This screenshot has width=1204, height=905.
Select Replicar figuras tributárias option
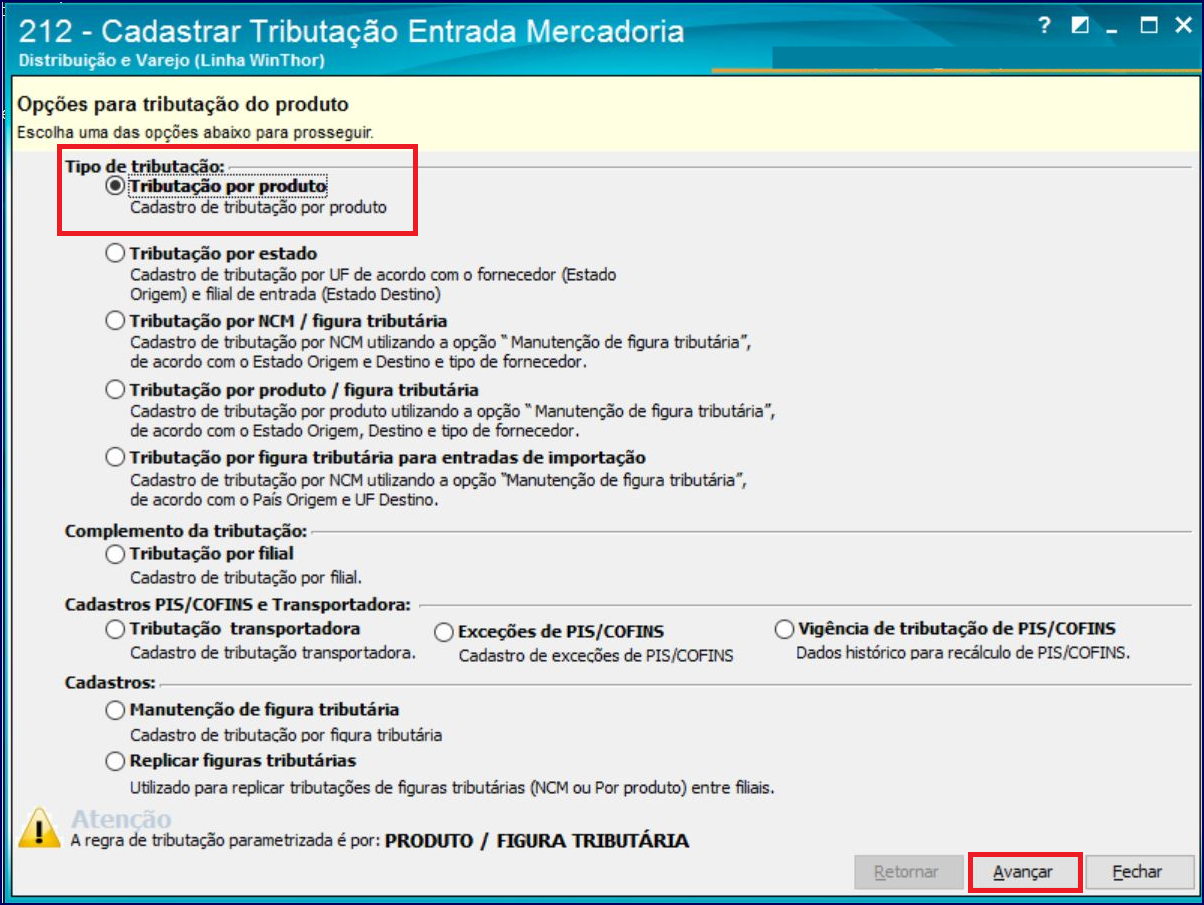click(116, 761)
